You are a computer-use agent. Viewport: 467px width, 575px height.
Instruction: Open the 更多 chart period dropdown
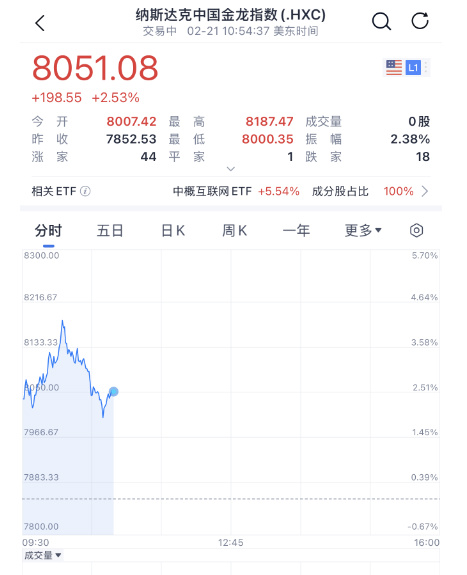(x=363, y=230)
